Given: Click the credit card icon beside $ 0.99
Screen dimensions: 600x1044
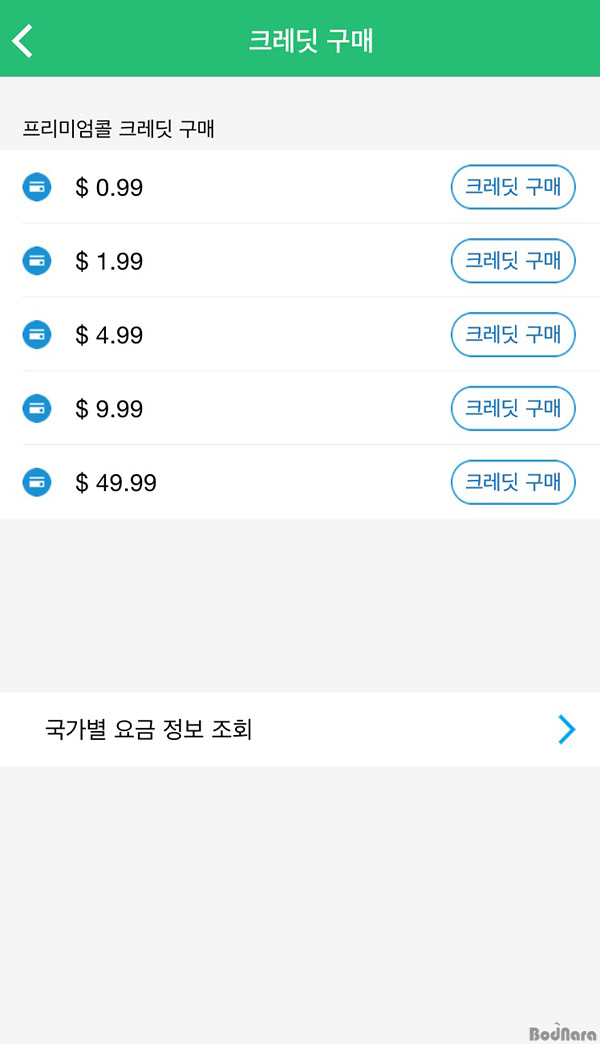Looking at the screenshot, I should 37,187.
